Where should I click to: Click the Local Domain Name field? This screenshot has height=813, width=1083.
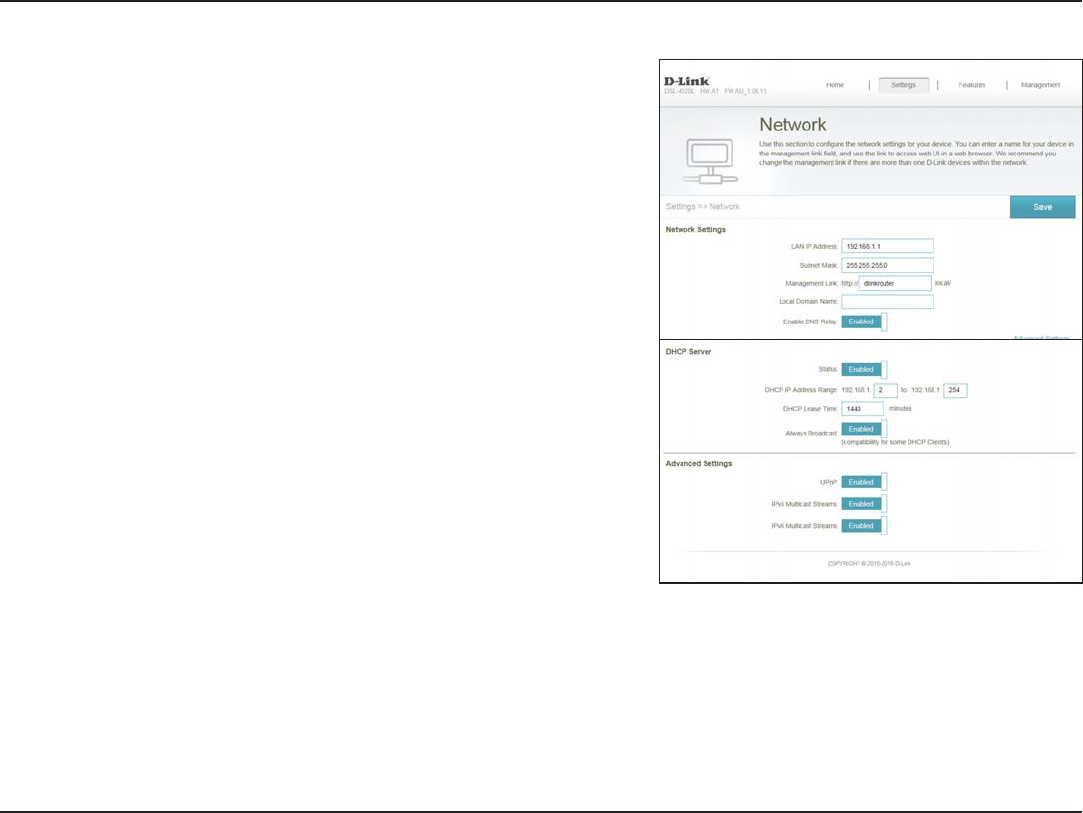(887, 302)
